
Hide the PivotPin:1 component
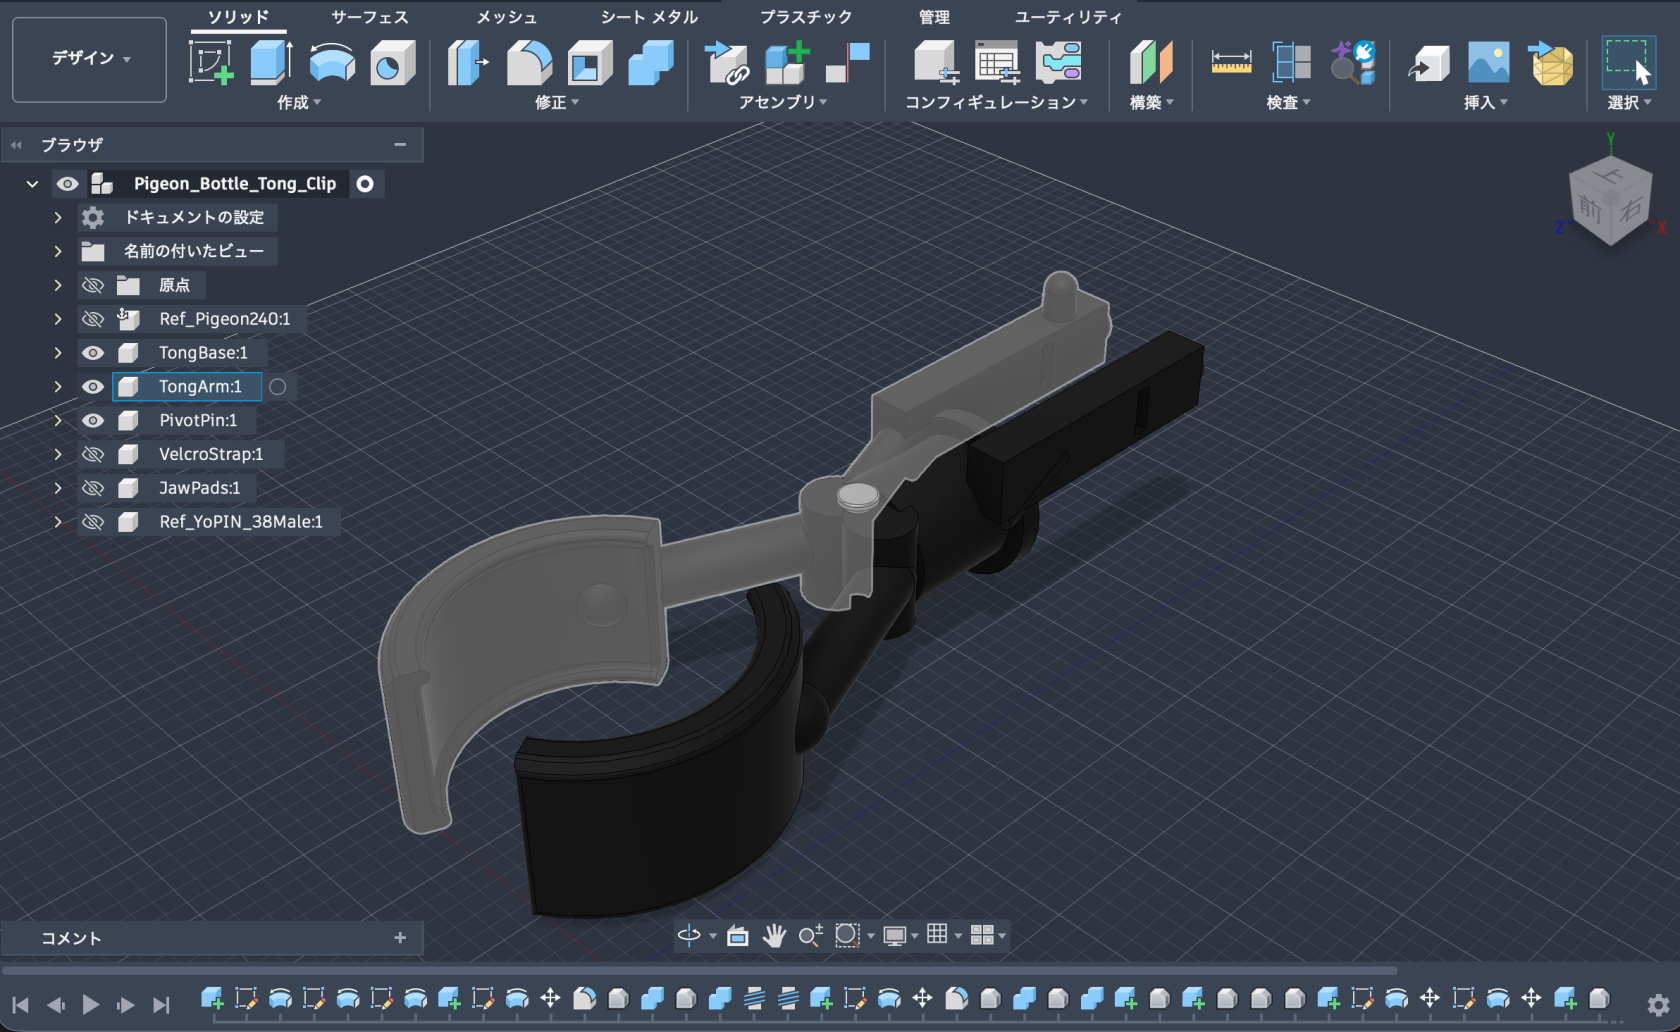point(93,421)
